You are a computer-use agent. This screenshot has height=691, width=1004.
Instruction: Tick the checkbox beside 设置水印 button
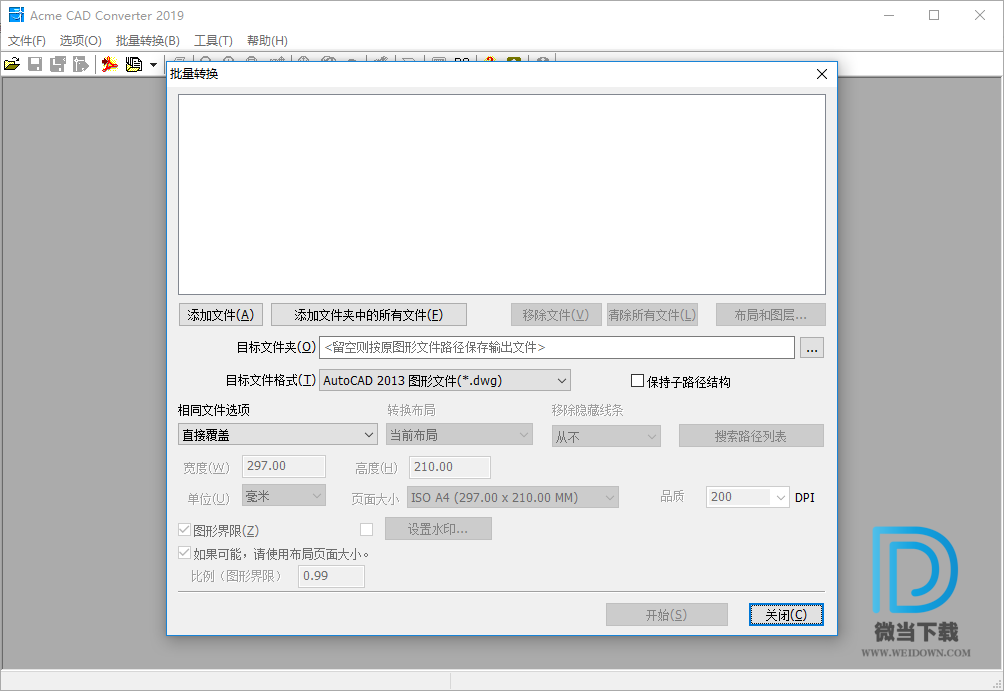tap(366, 530)
